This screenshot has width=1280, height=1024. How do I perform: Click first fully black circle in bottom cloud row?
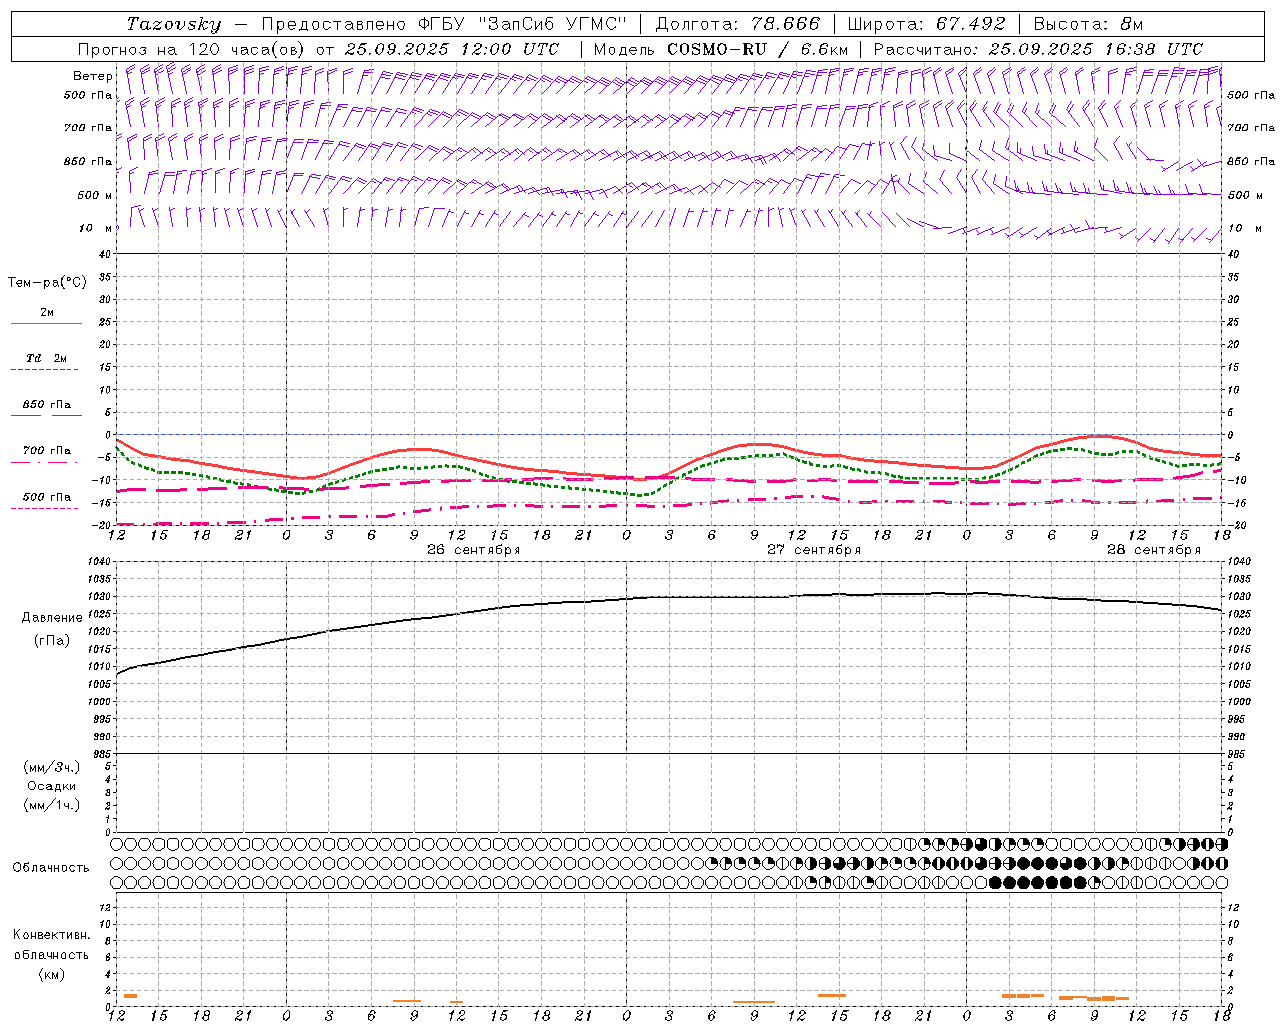tap(995, 882)
